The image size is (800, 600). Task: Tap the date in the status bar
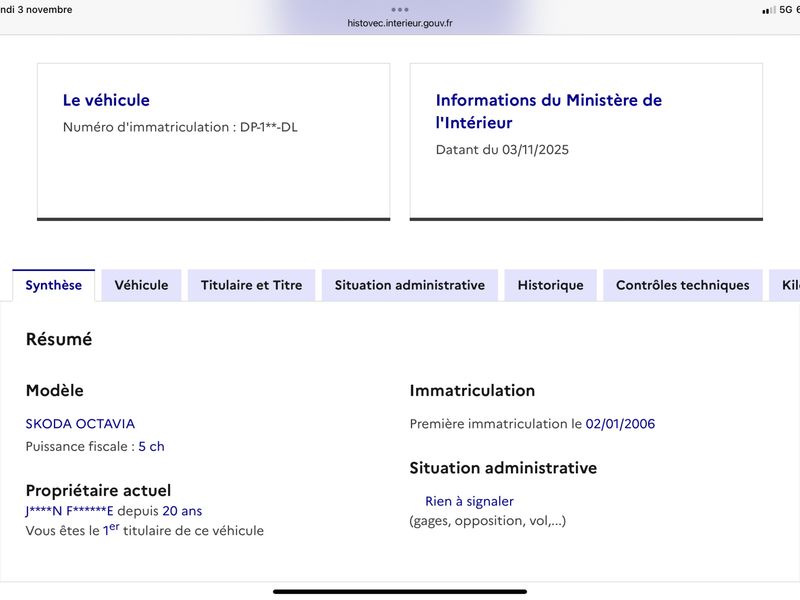click(x=36, y=10)
